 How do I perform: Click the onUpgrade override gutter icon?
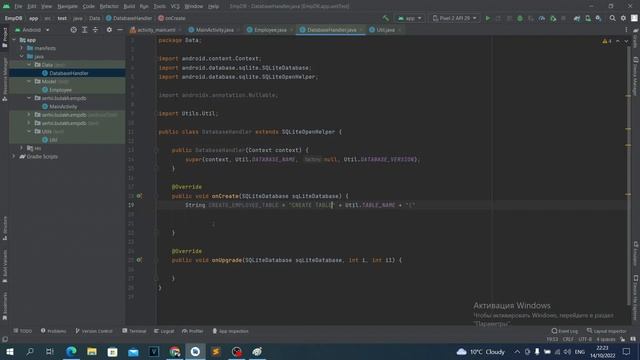point(139,260)
